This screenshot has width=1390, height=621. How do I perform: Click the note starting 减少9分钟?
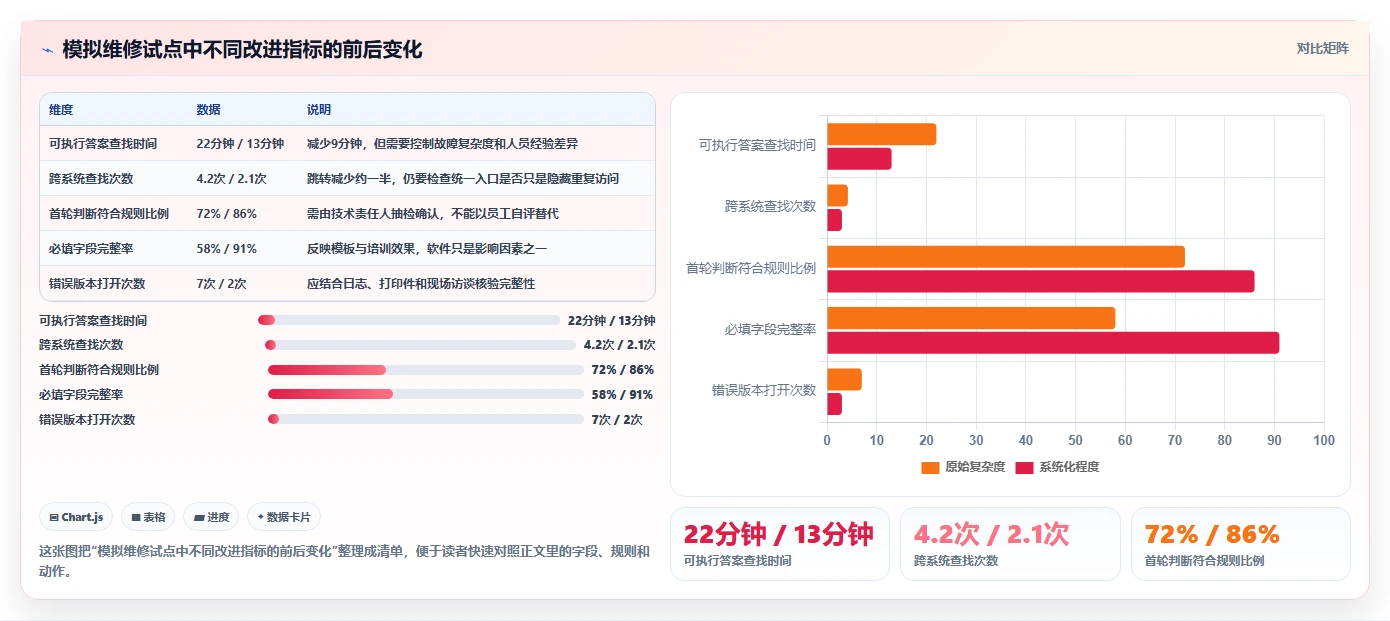click(442, 144)
